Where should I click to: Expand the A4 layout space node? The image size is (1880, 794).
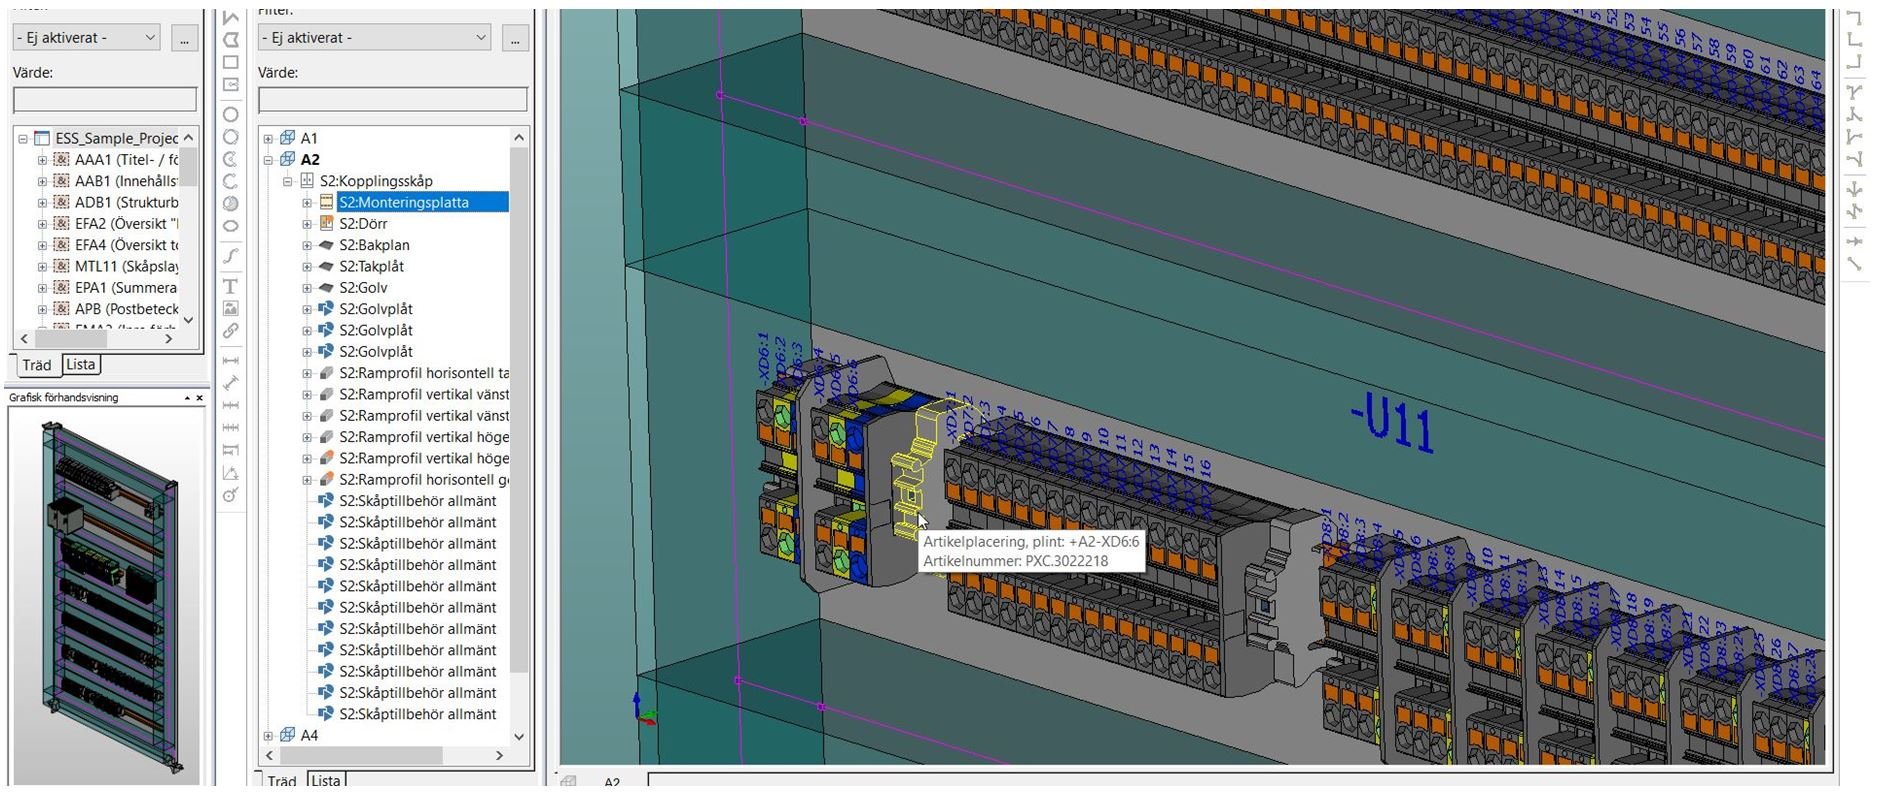coord(268,736)
